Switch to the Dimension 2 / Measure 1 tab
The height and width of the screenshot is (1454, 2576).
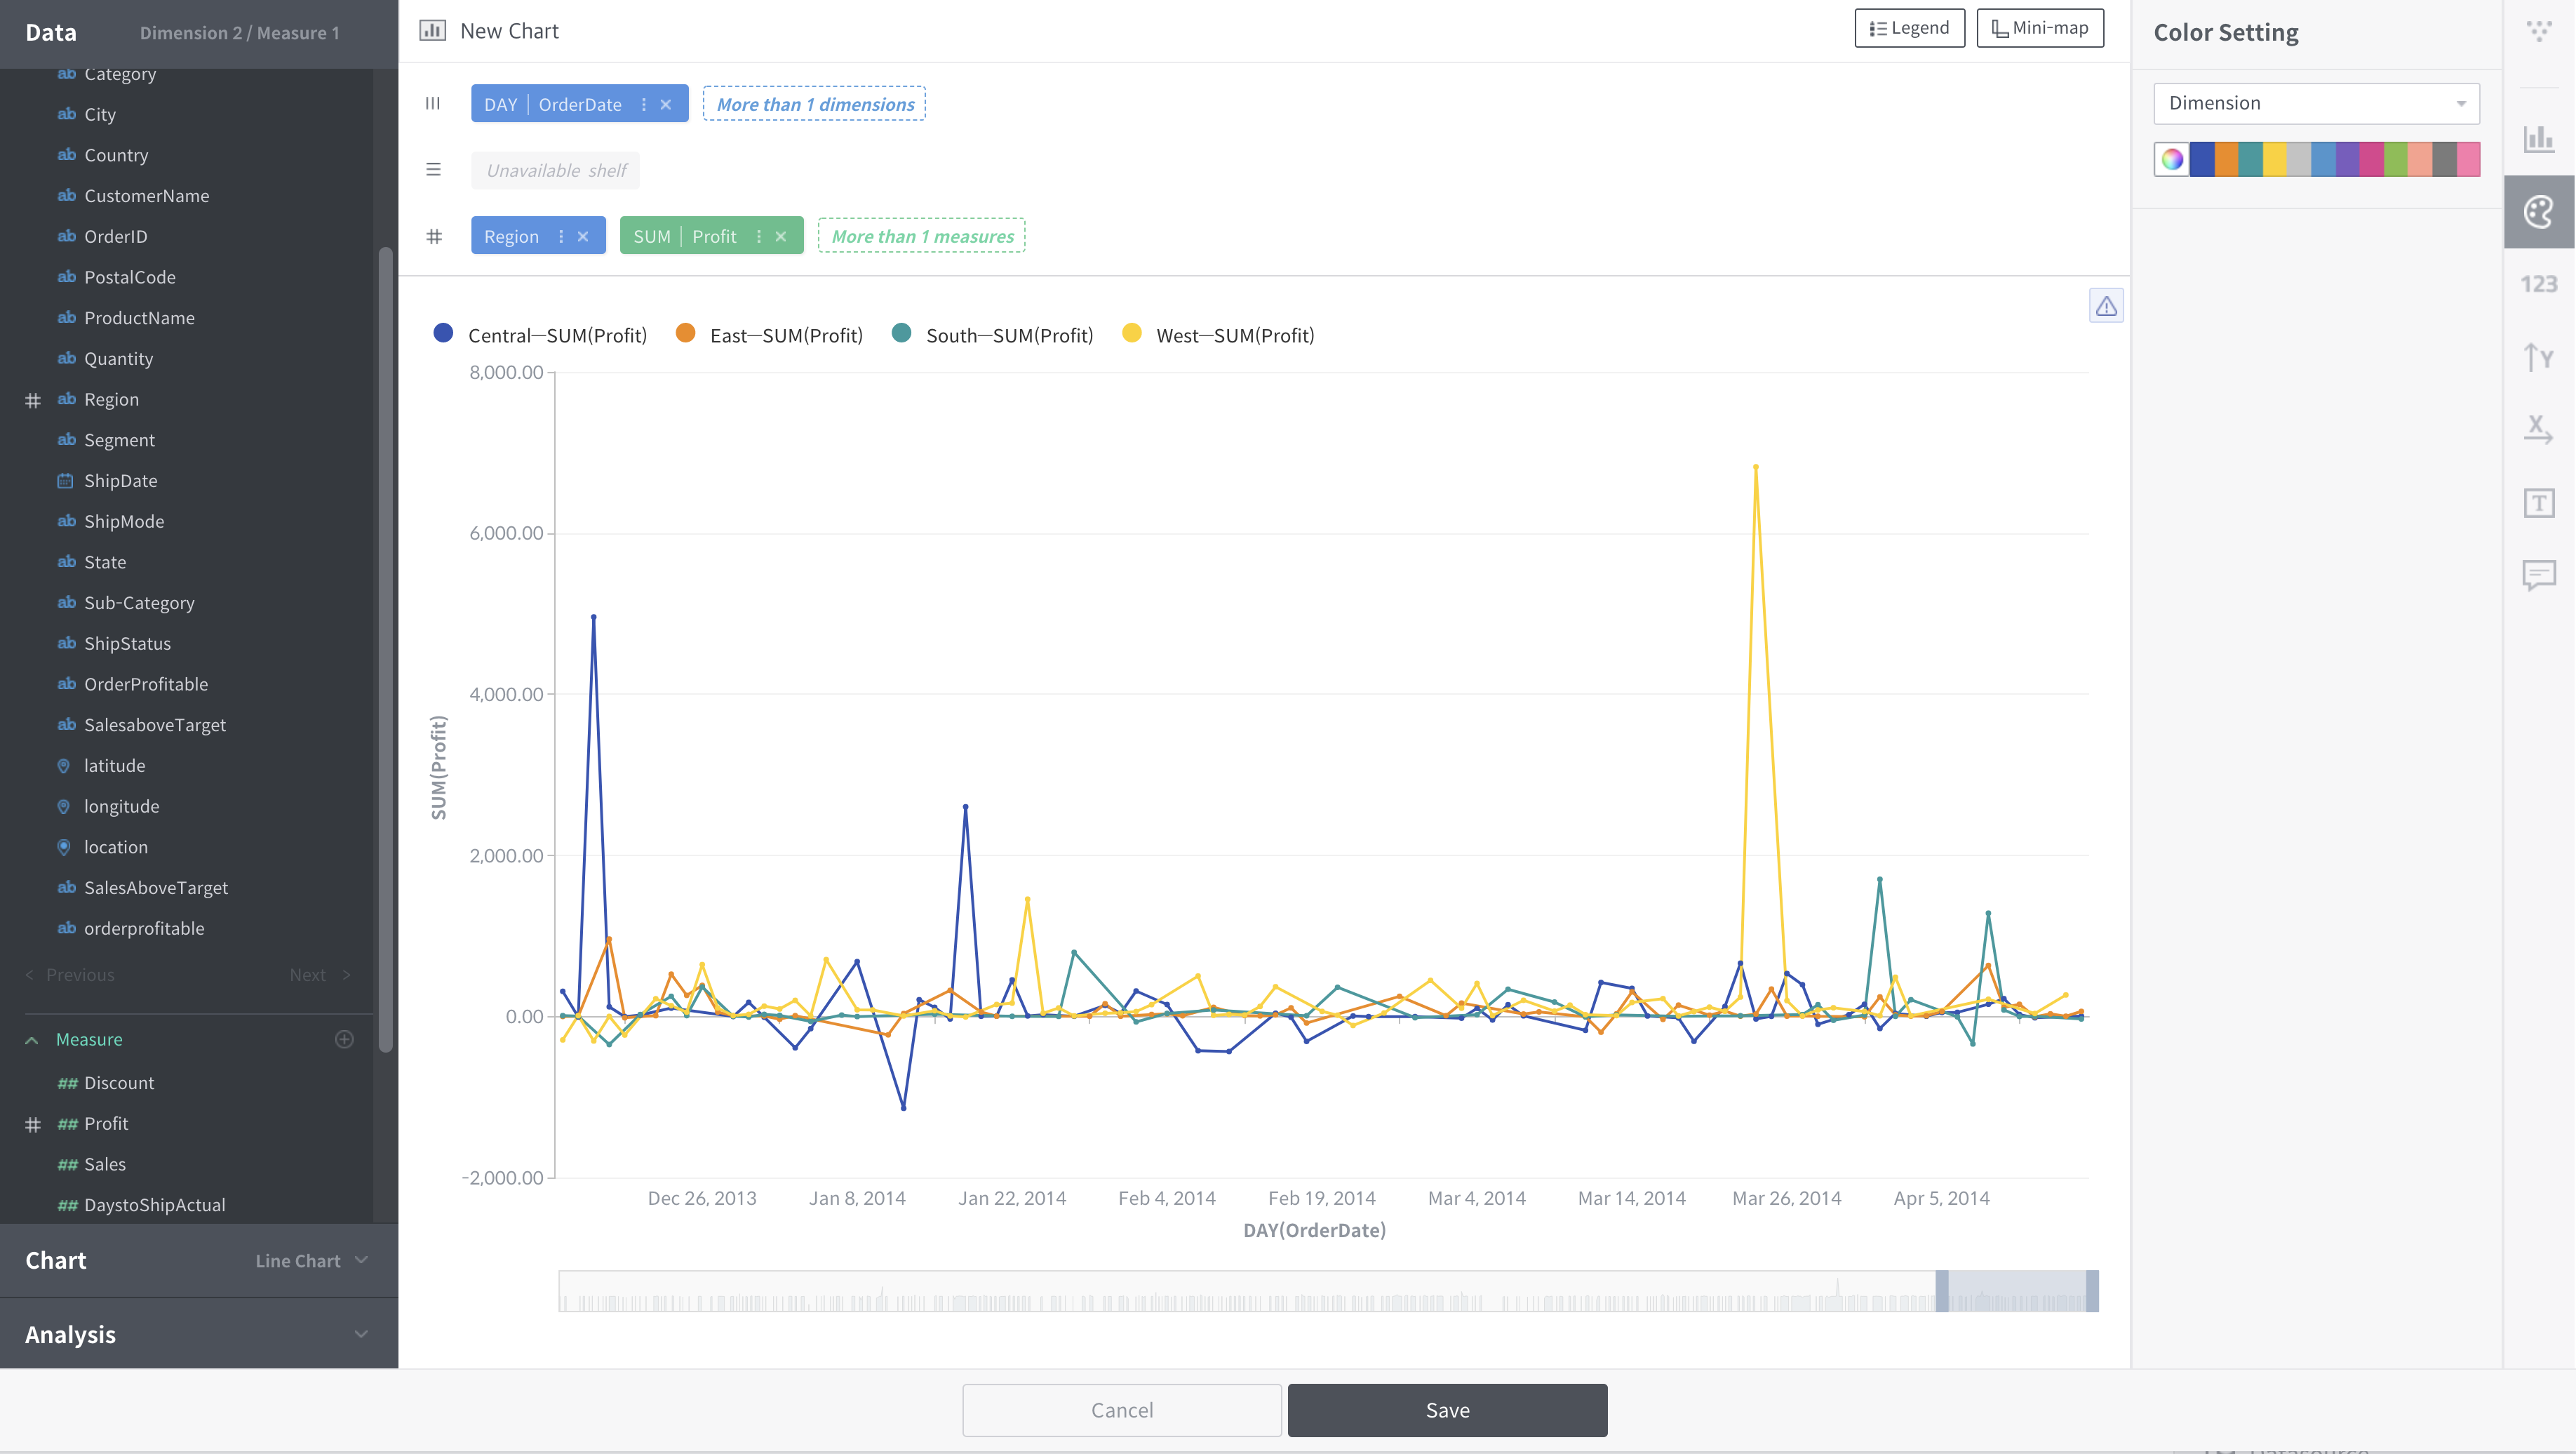point(240,32)
